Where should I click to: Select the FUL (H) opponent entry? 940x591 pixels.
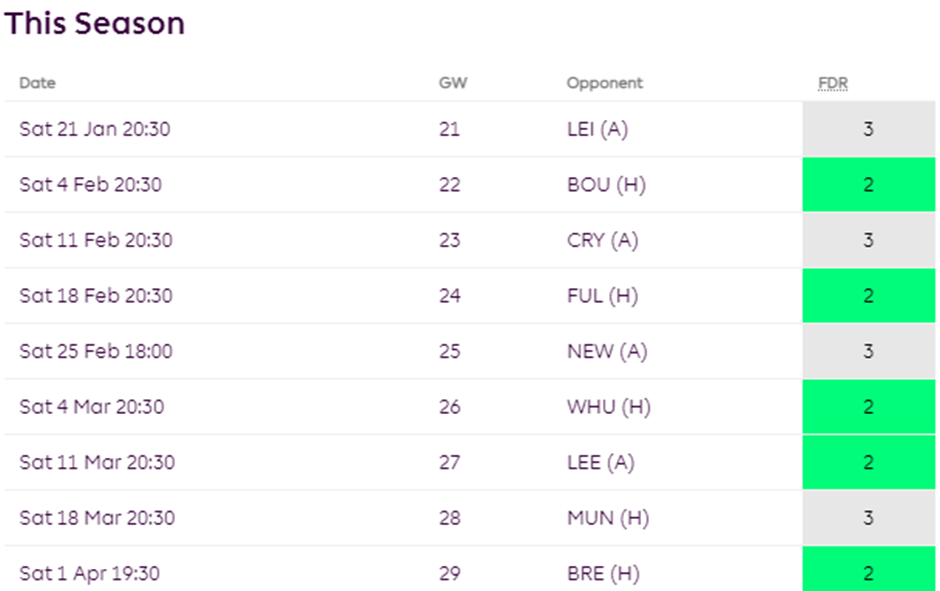pyautogui.click(x=602, y=296)
